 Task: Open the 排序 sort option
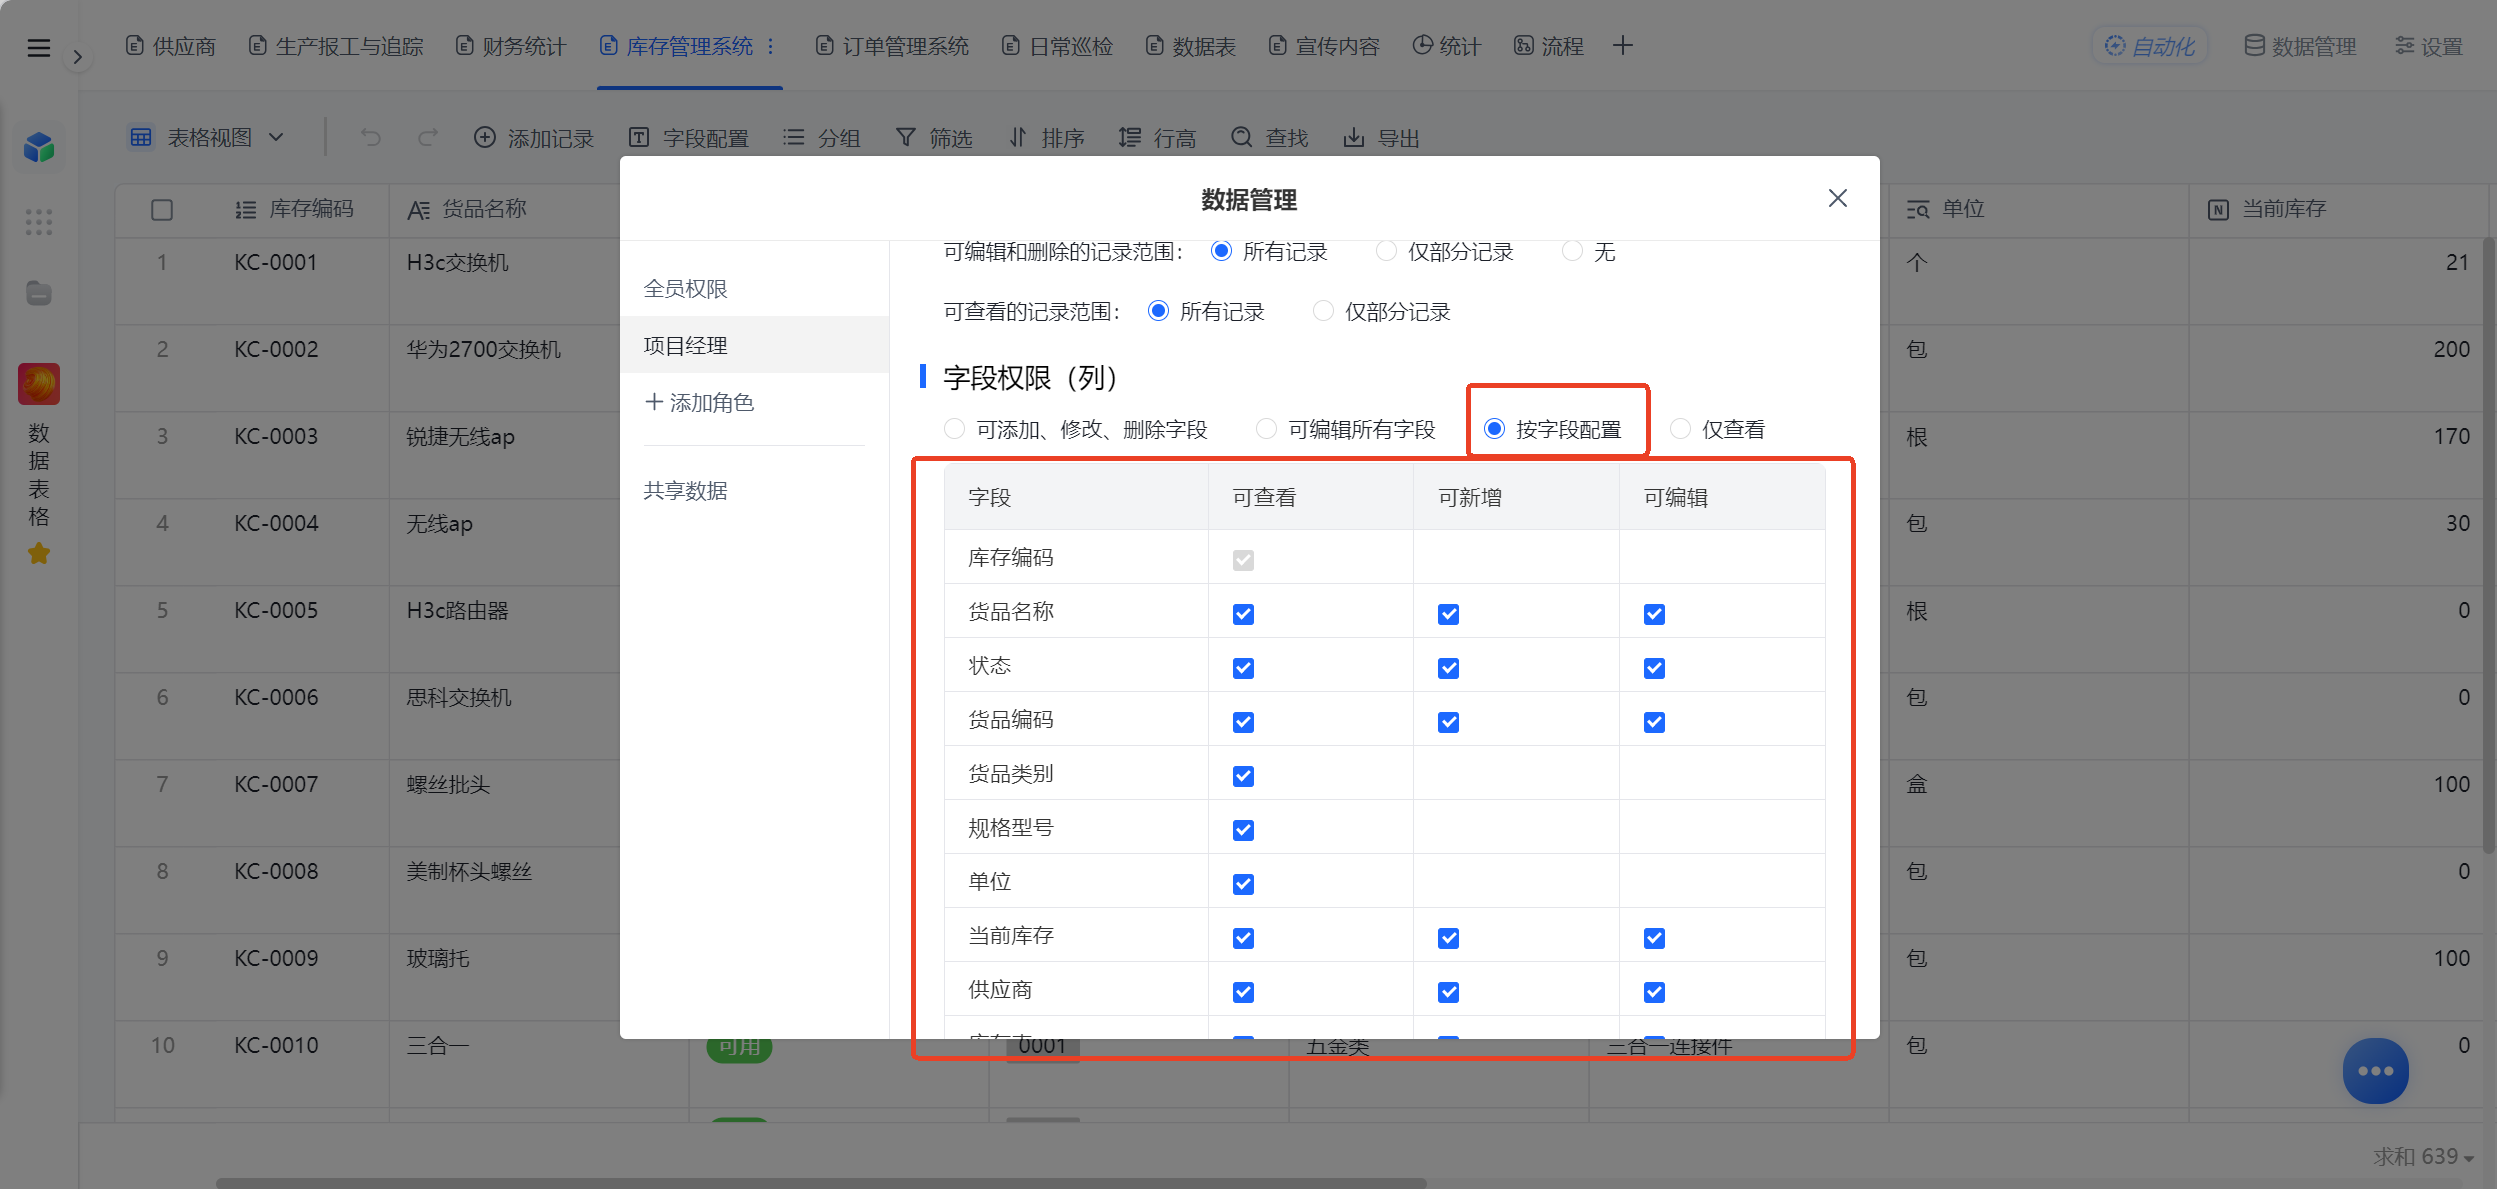(x=1046, y=138)
